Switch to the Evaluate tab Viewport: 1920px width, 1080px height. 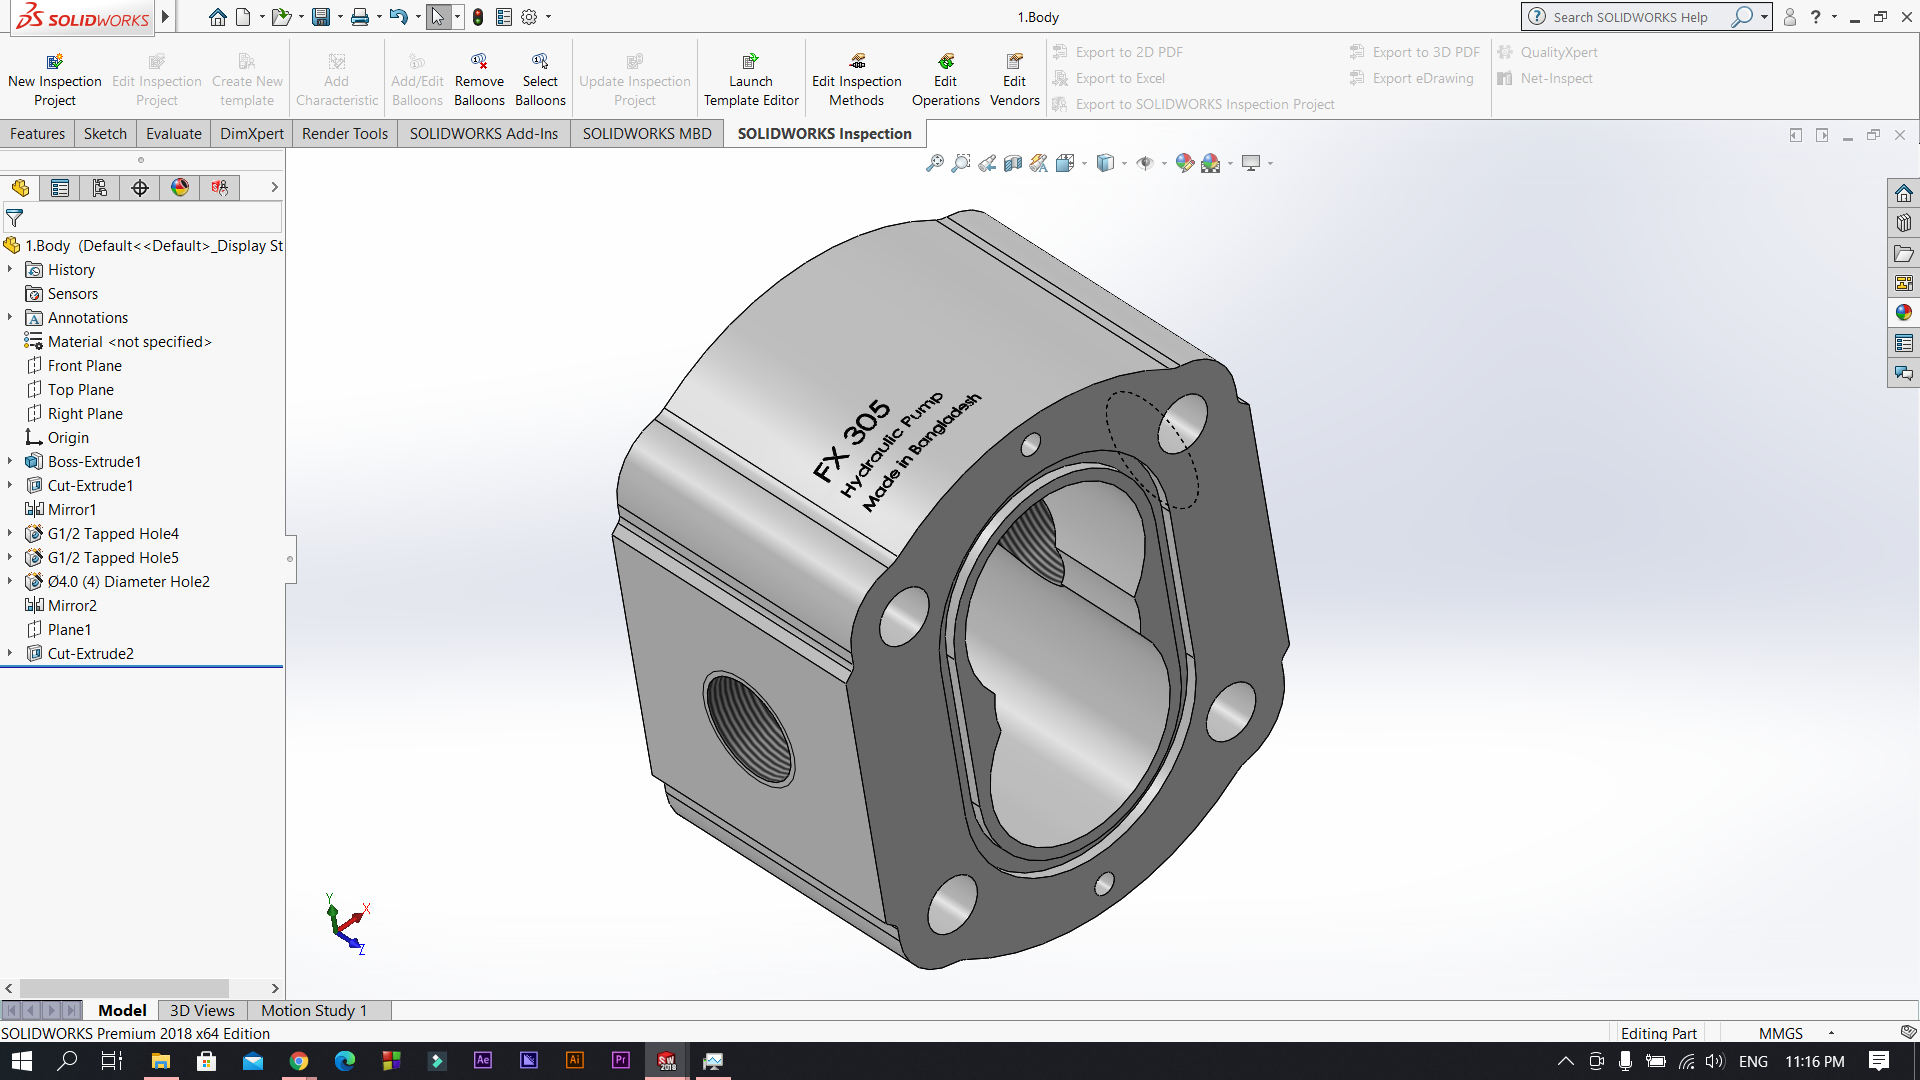click(174, 133)
